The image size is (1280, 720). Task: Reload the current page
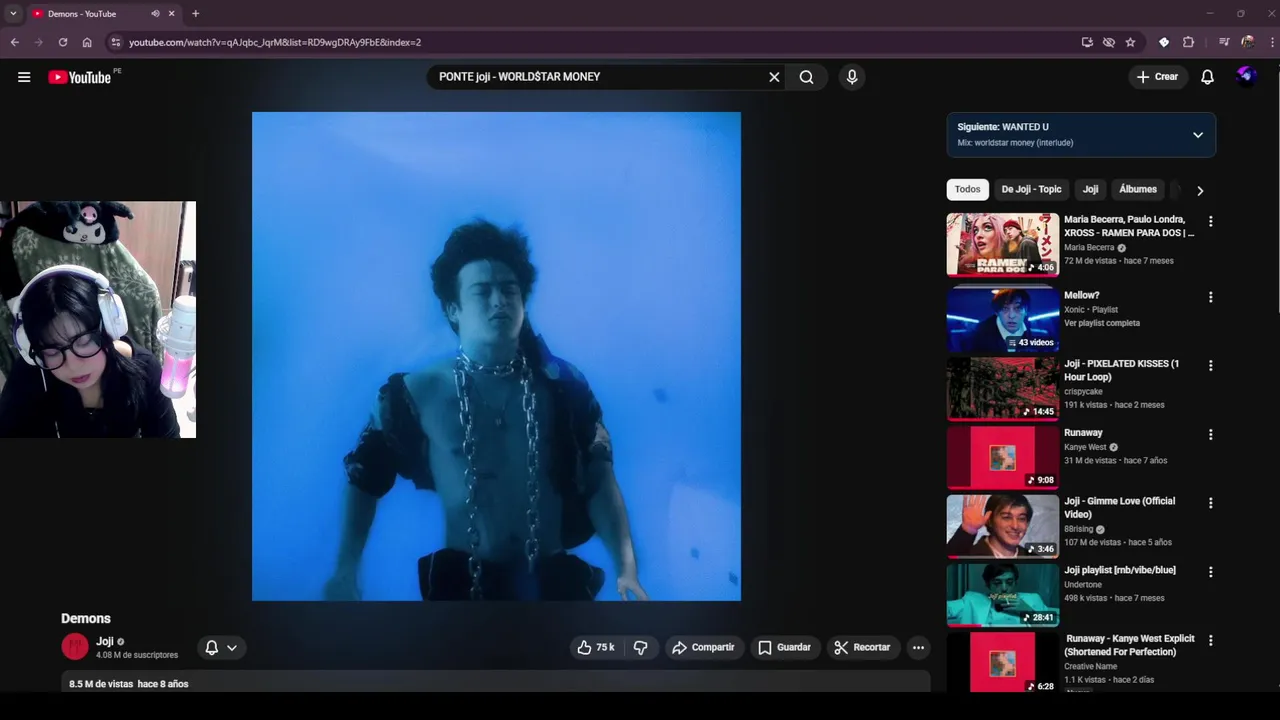[62, 42]
